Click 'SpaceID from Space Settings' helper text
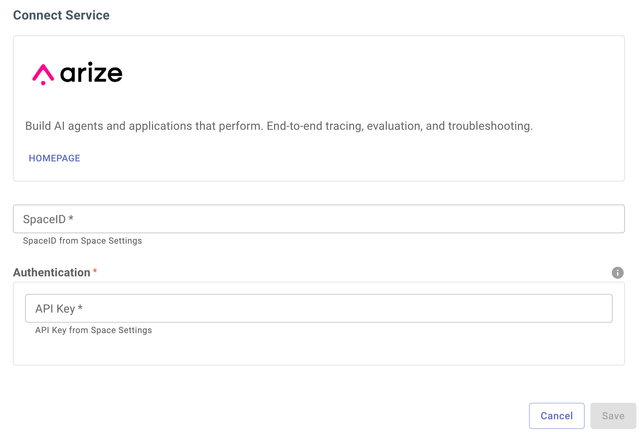Screen dimensions: 640x432 pyautogui.click(x=82, y=241)
